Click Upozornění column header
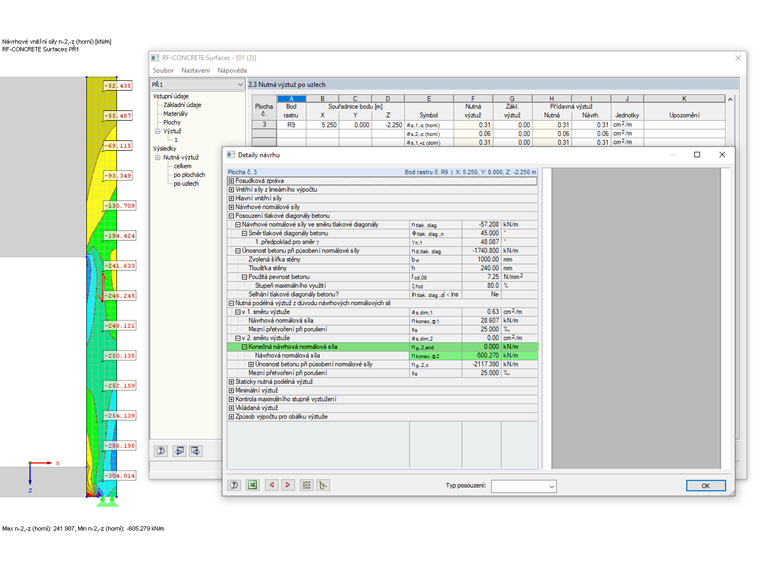This screenshot has height=570, width=760. pyautogui.click(x=684, y=115)
